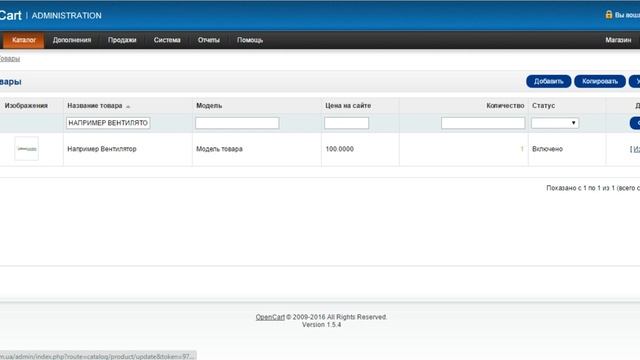Viewport: 640px width, 360px height.
Task: Open the Помощь menu
Action: [x=250, y=40]
